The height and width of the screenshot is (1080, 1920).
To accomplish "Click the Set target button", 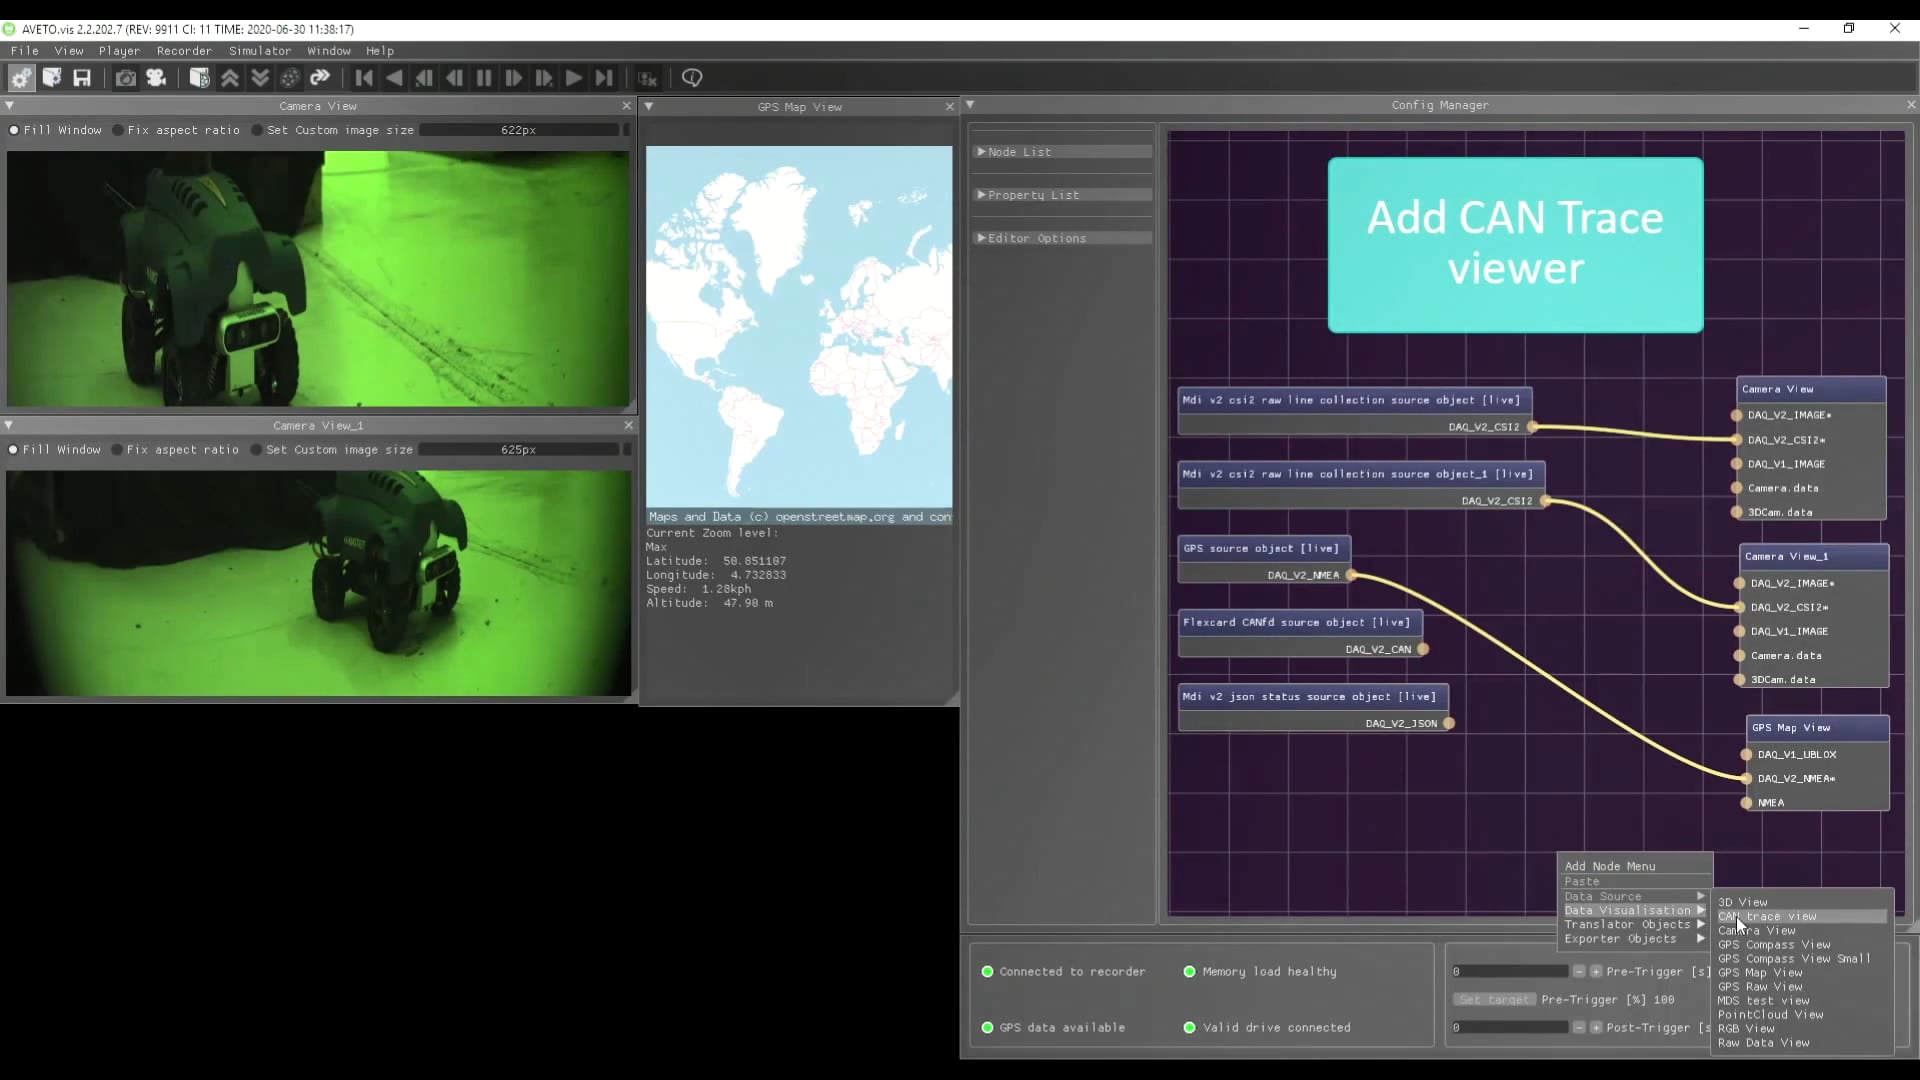I will point(1494,1000).
